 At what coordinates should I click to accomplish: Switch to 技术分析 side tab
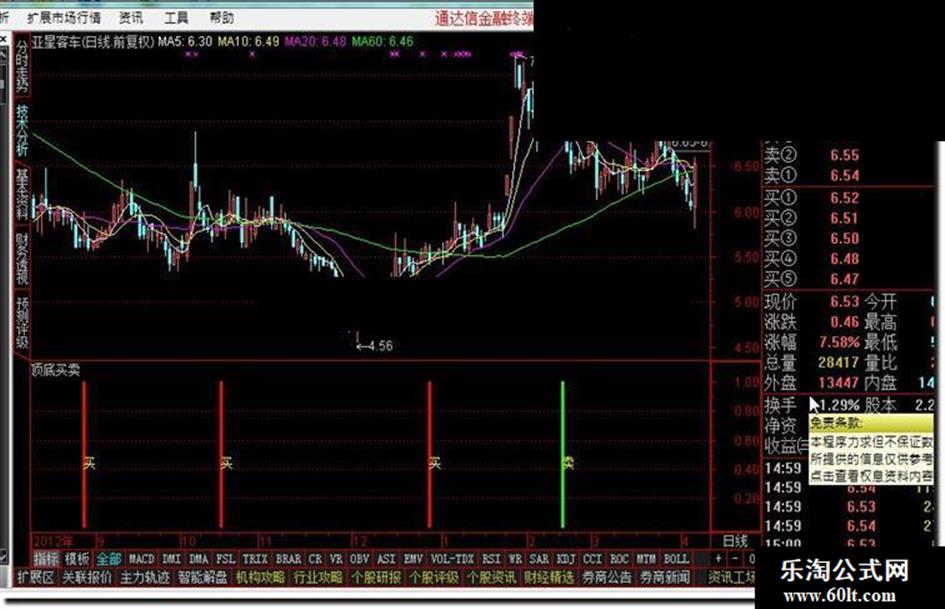[x=22, y=131]
